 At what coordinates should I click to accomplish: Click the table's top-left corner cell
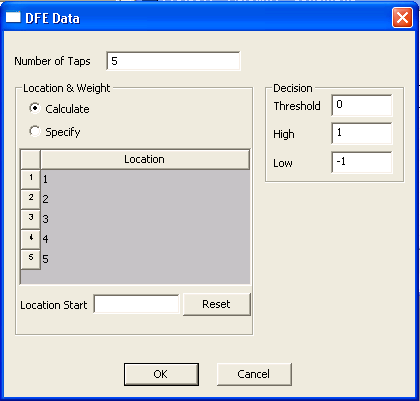click(x=31, y=159)
